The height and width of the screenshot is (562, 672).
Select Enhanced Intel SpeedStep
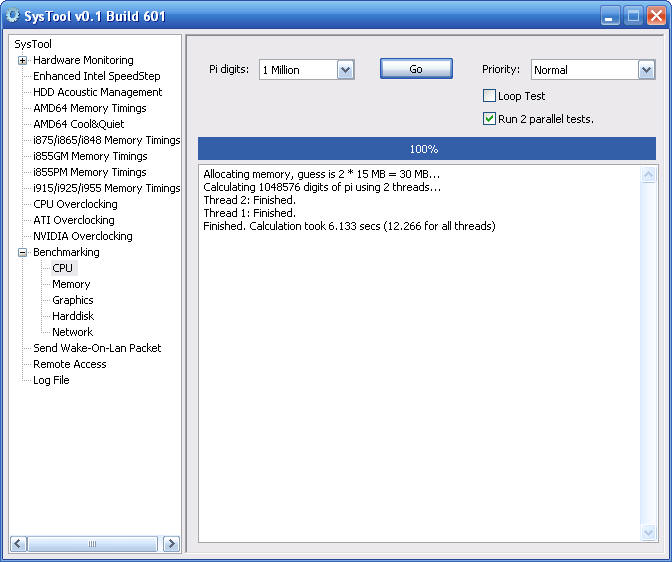pyautogui.click(x=96, y=76)
